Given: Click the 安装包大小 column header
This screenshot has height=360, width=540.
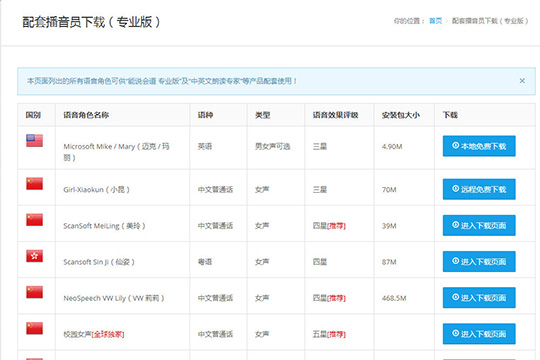Looking at the screenshot, I should tap(401, 115).
